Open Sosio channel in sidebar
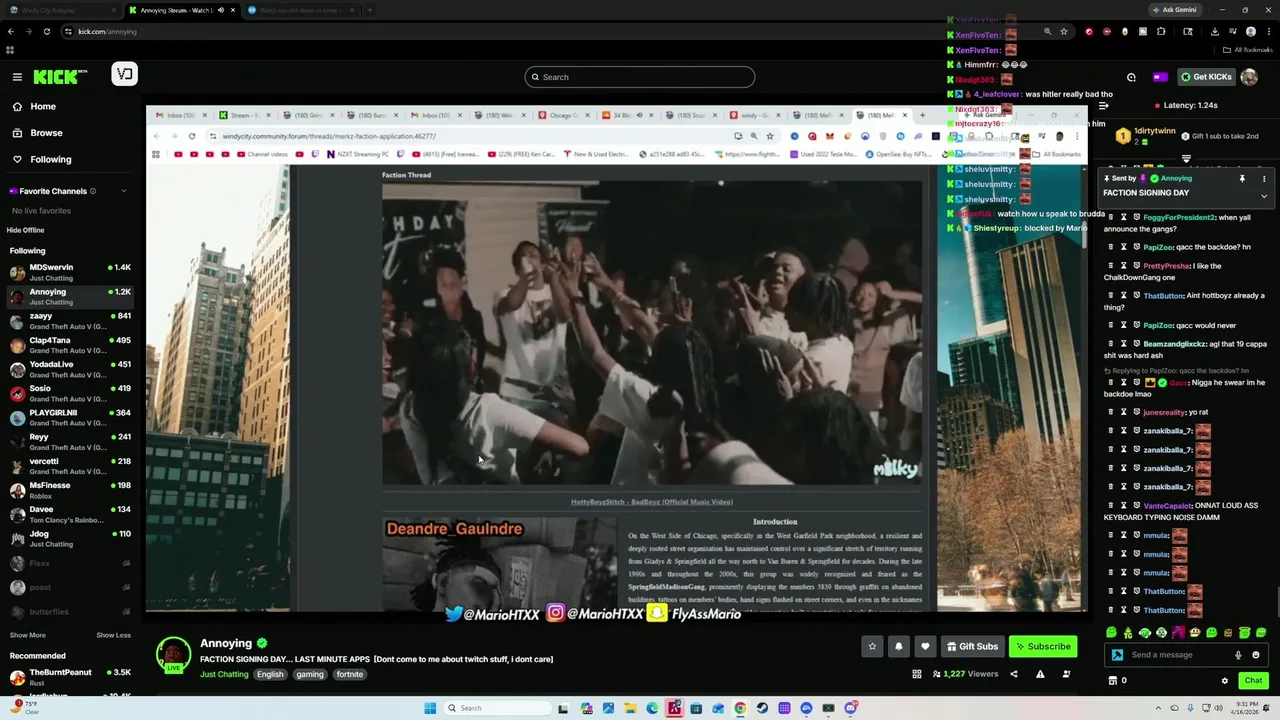This screenshot has width=1280, height=720. [68, 393]
